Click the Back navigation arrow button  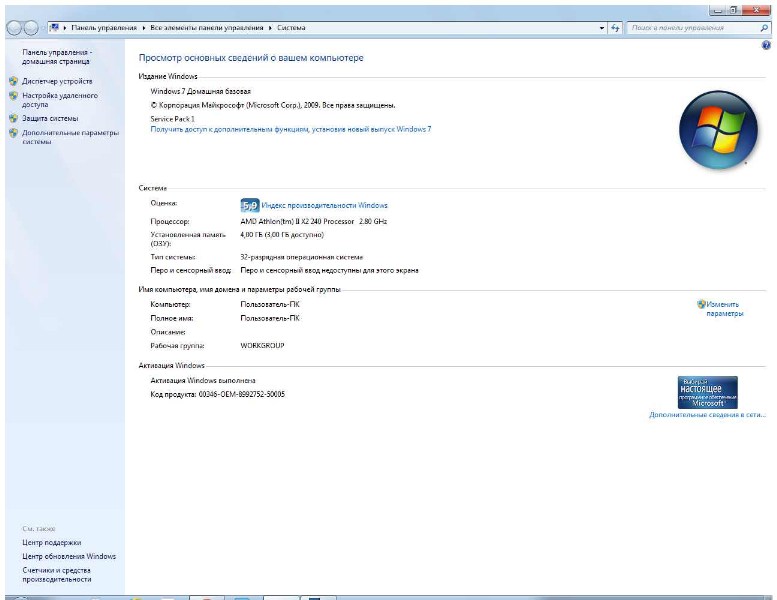[x=13, y=28]
